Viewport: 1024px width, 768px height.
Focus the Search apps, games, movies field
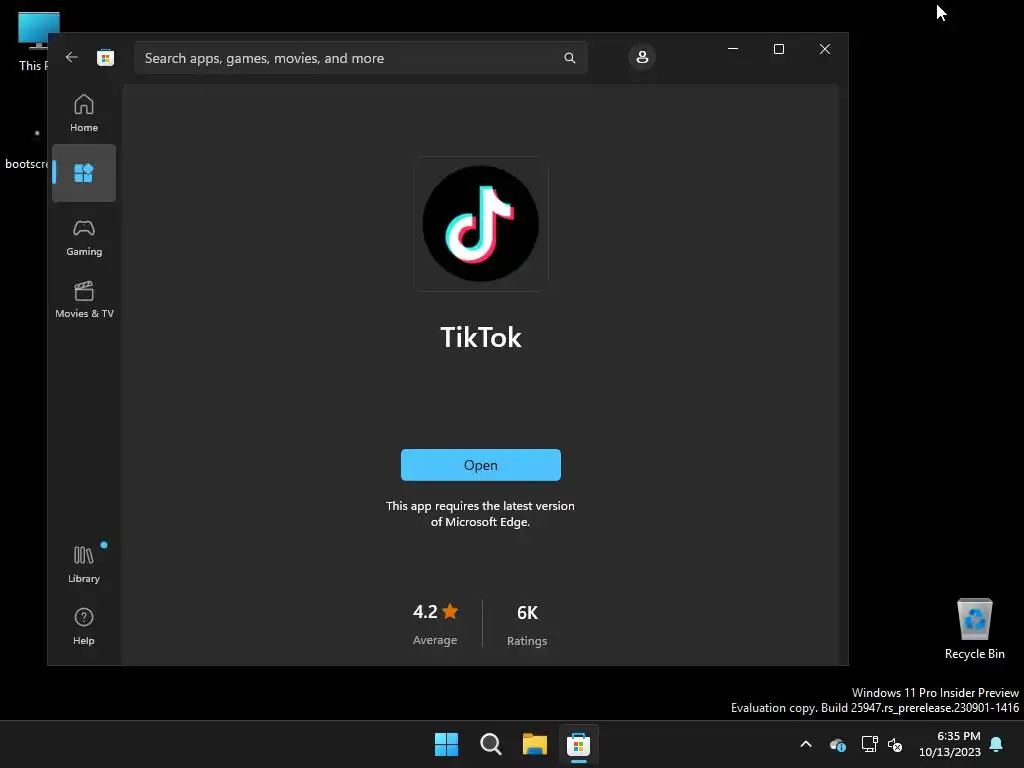(360, 58)
